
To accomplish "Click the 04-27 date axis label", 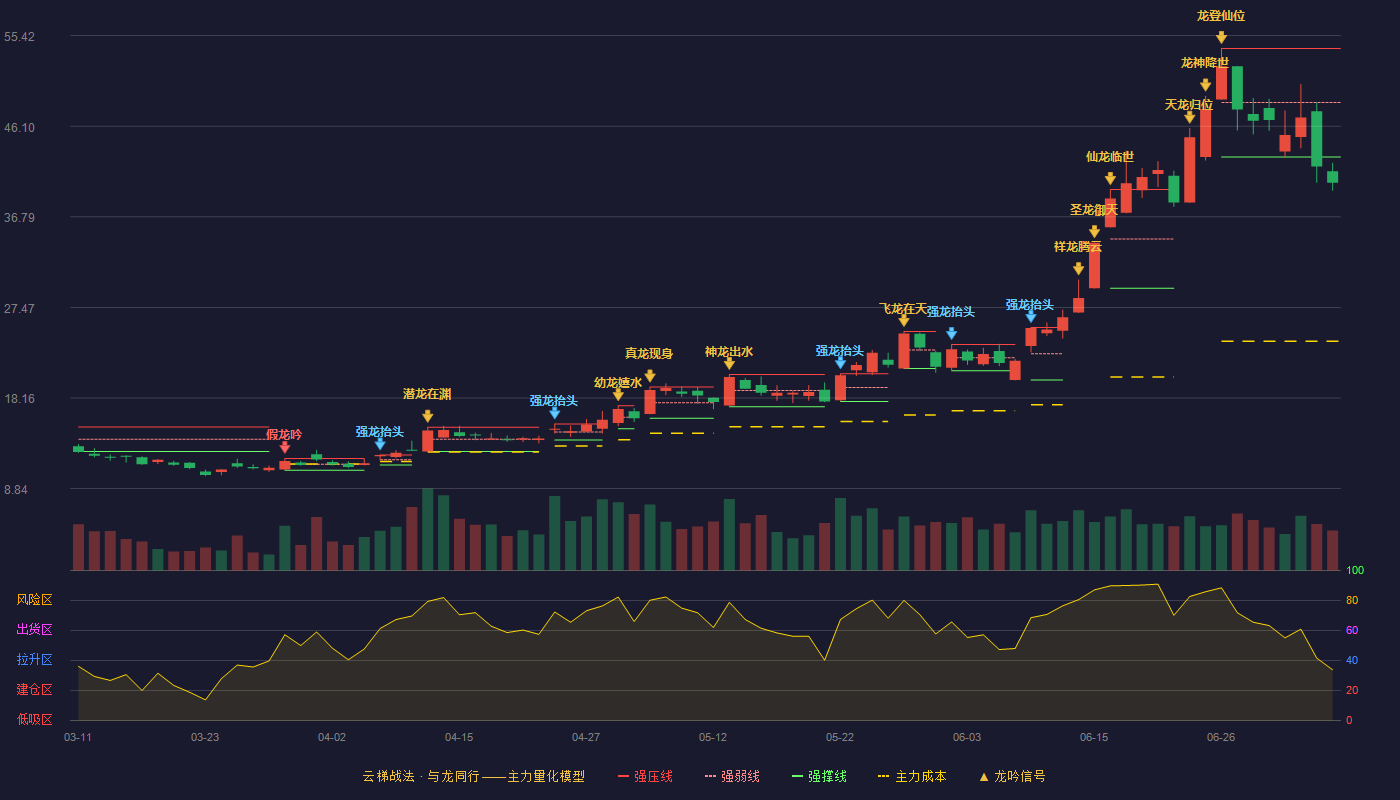I will (x=586, y=737).
